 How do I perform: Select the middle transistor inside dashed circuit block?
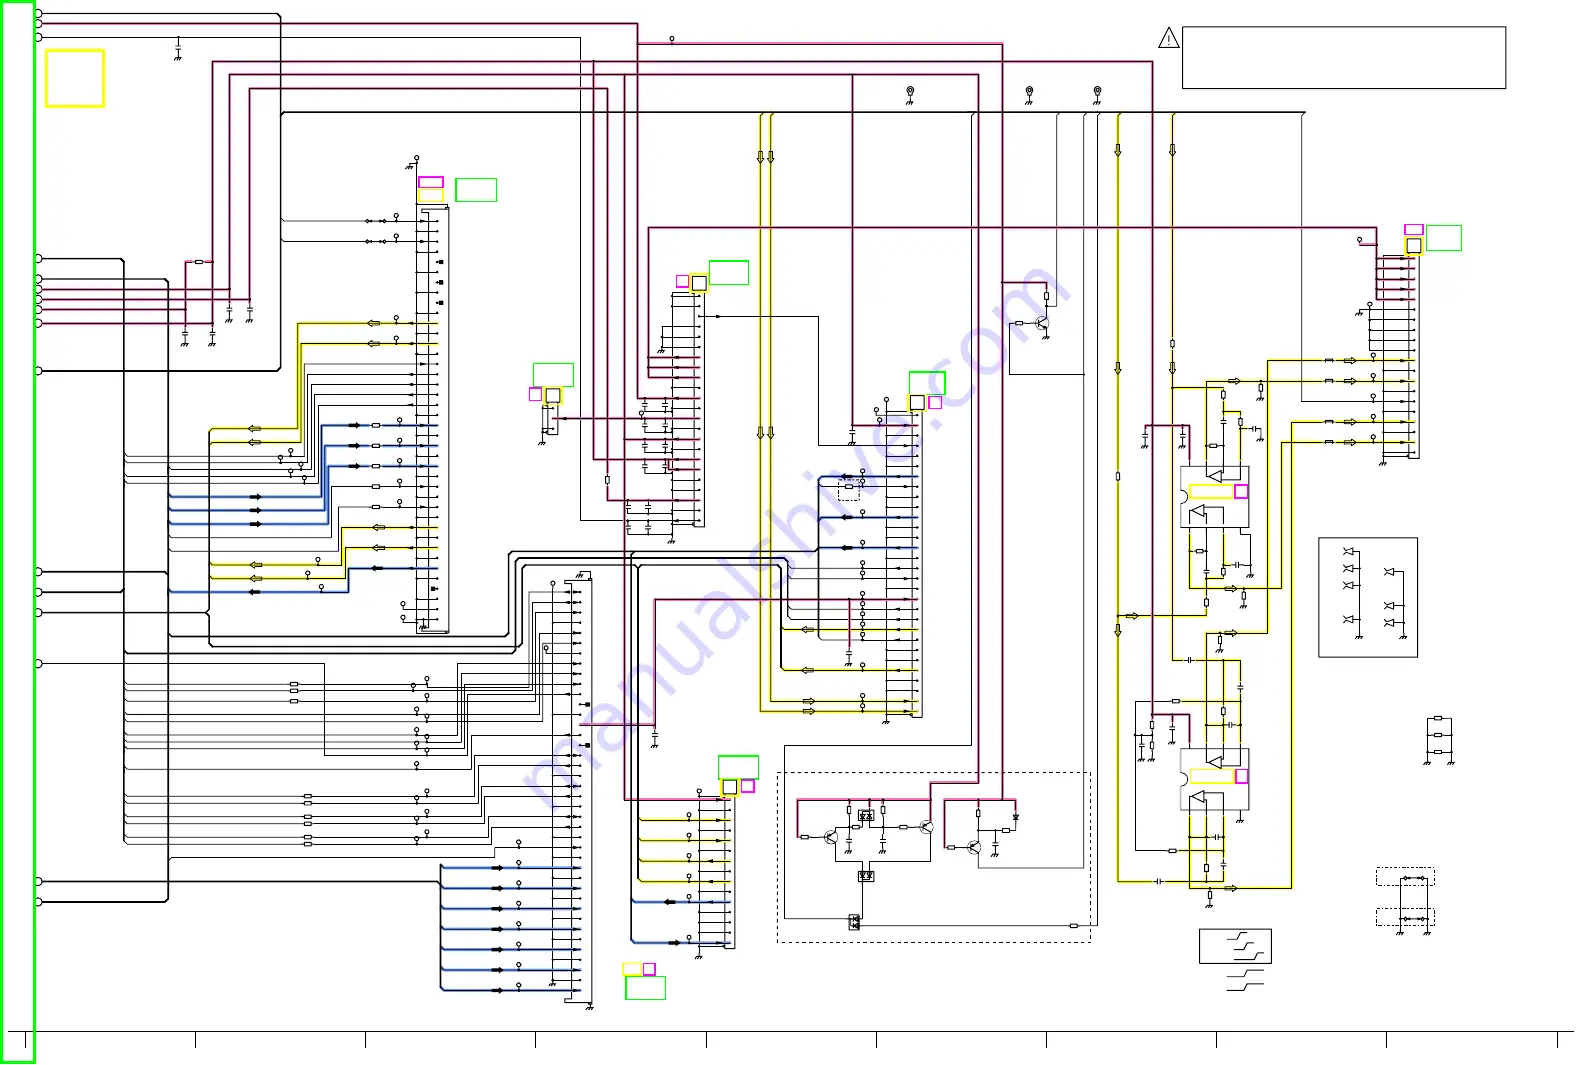click(x=925, y=827)
